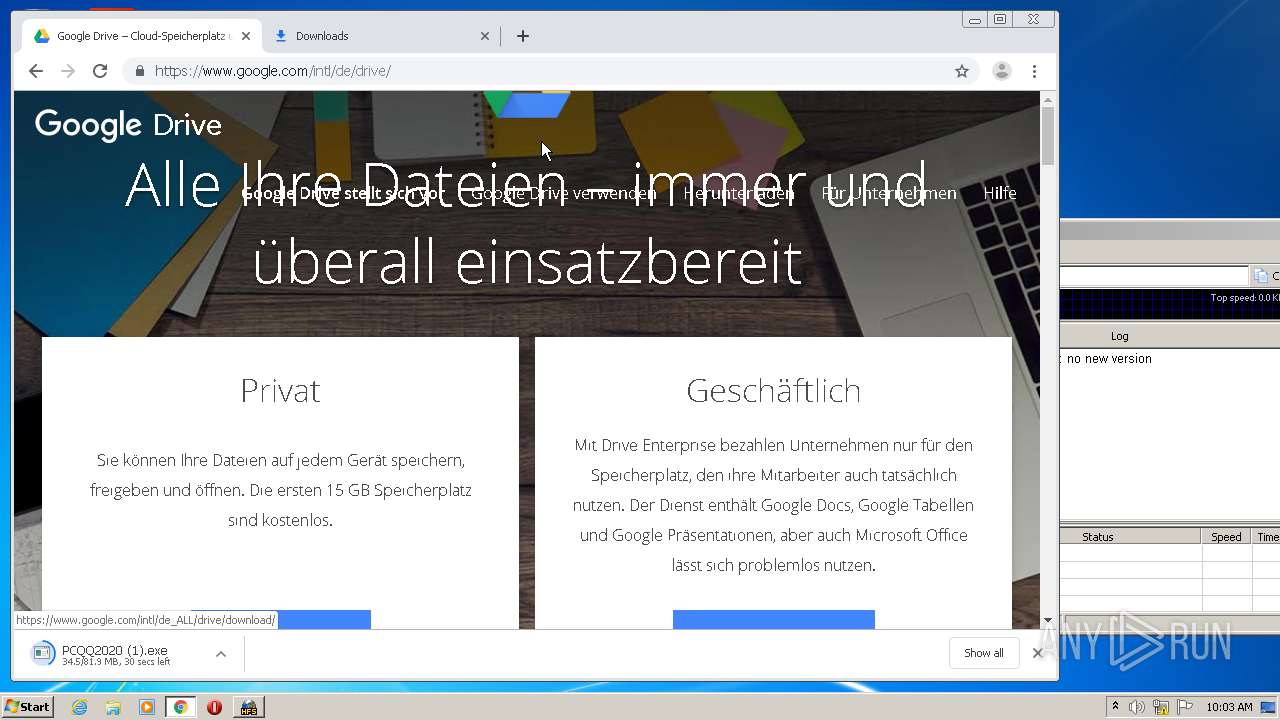Image resolution: width=1280 pixels, height=720 pixels.
Task: Click the blue button under Privat
Action: 280,619
